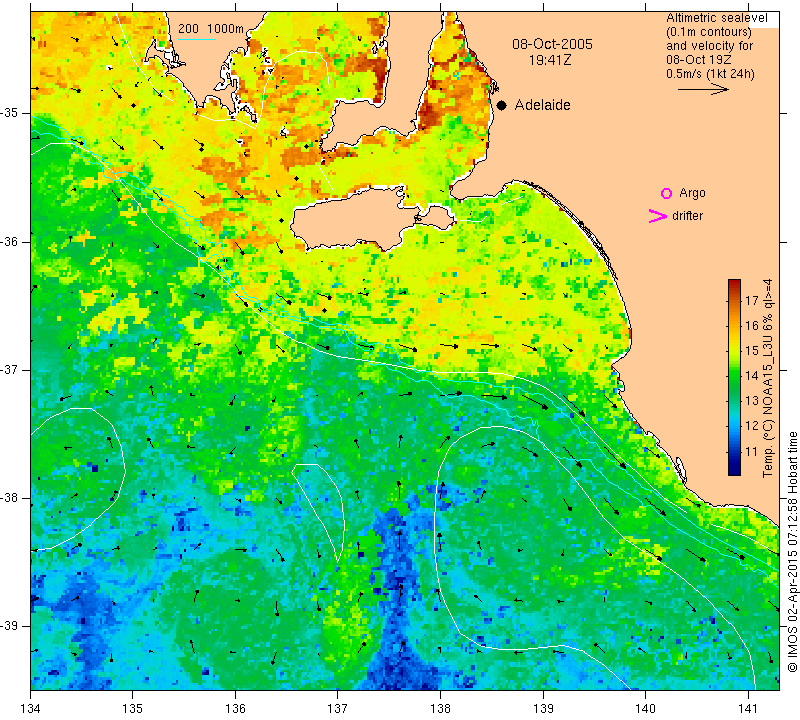Click the colorbar tick label 13
The height and width of the screenshot is (720, 800).
click(752, 401)
